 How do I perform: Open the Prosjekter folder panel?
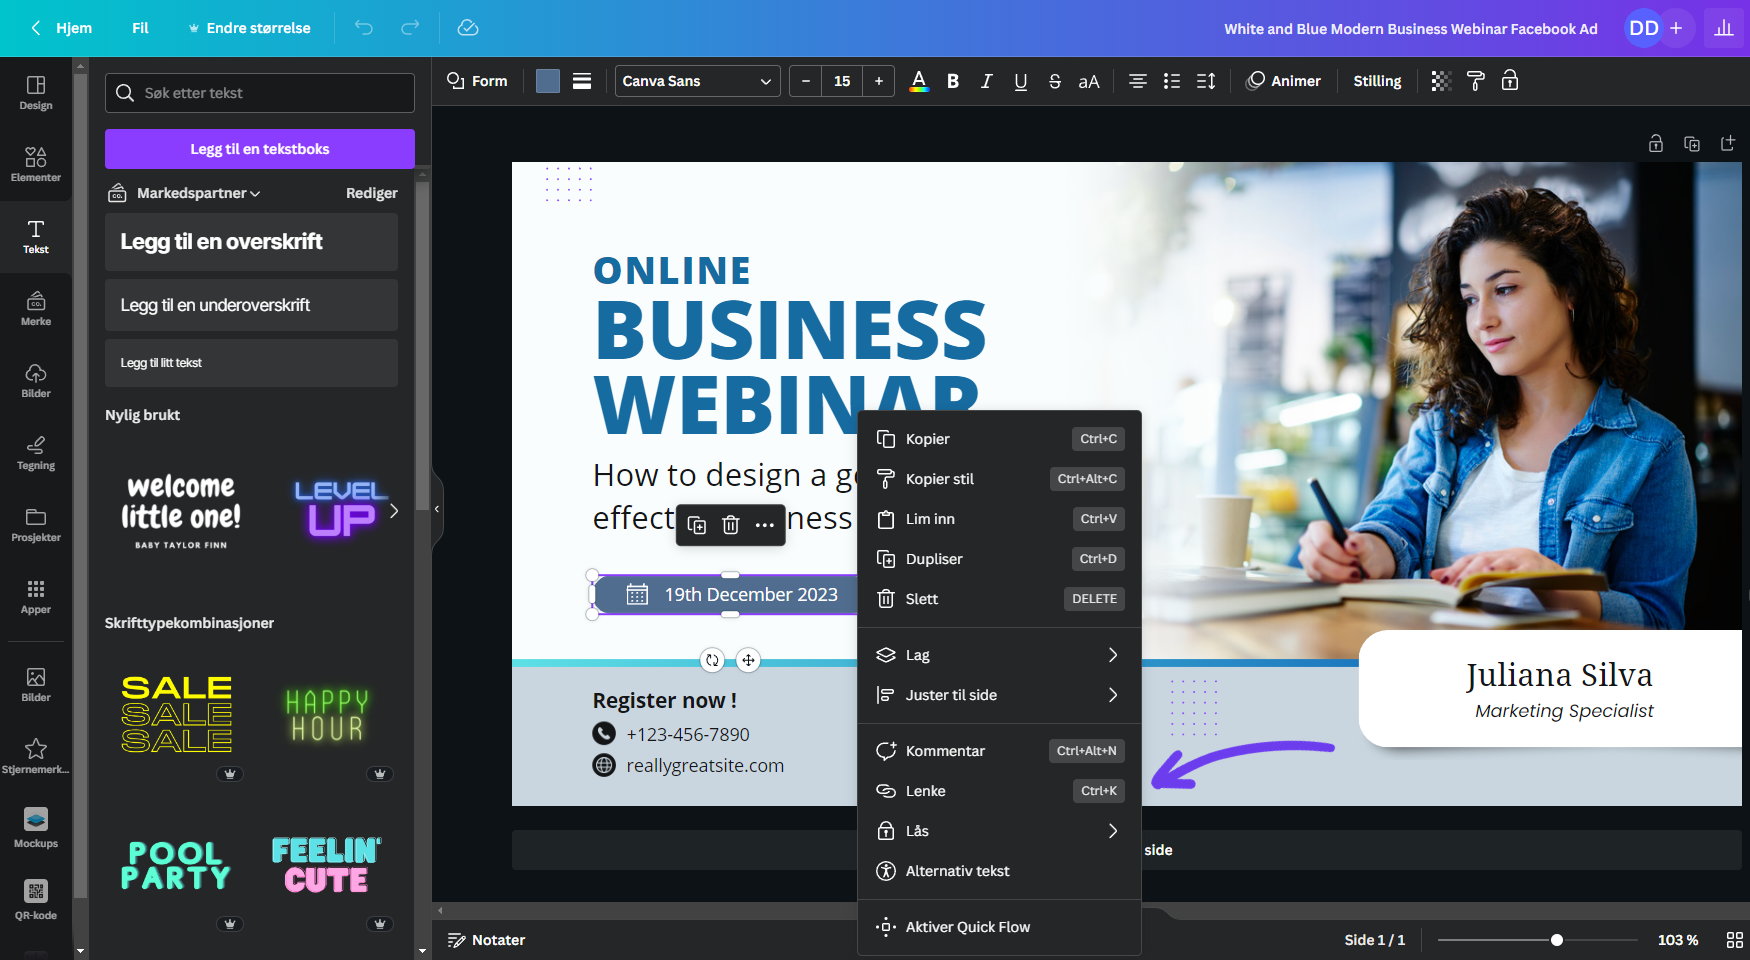36,525
